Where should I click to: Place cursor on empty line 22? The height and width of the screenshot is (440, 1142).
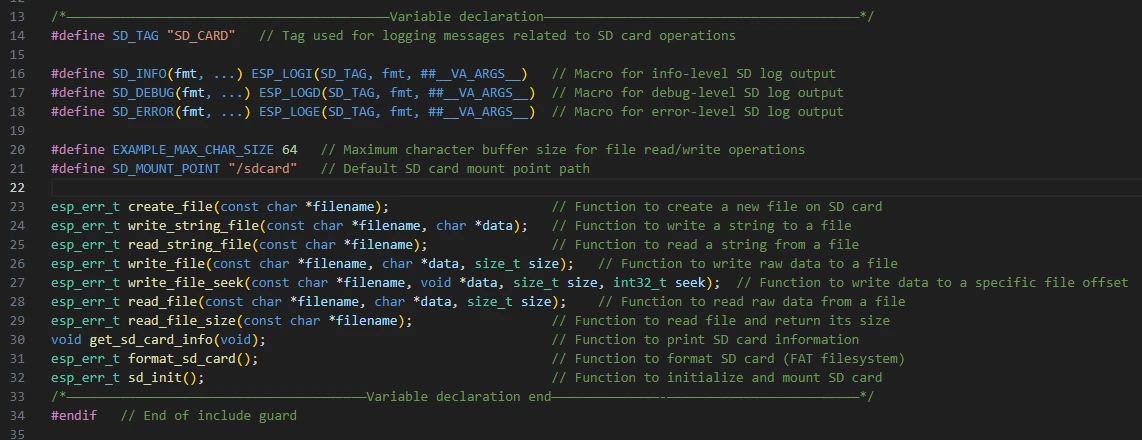pos(300,188)
